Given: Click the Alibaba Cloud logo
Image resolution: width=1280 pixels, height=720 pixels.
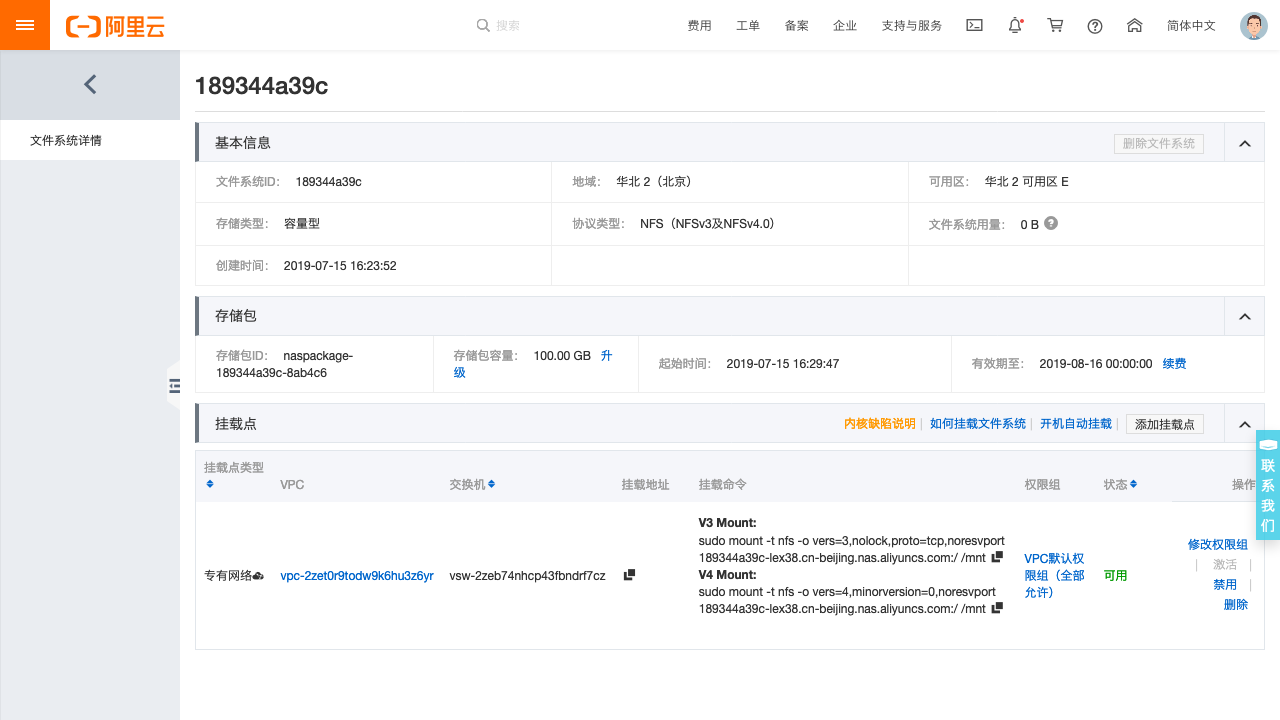Looking at the screenshot, I should [x=115, y=26].
